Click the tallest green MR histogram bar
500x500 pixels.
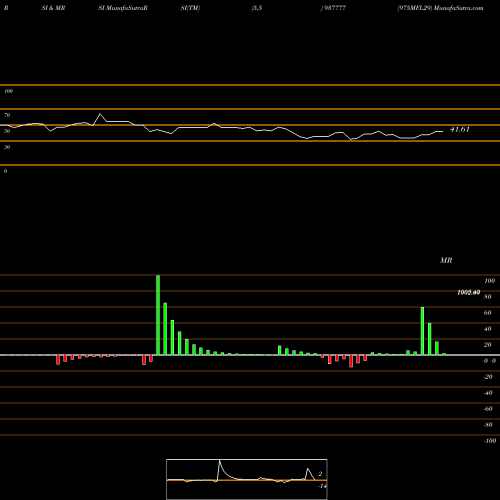pyautogui.click(x=158, y=315)
